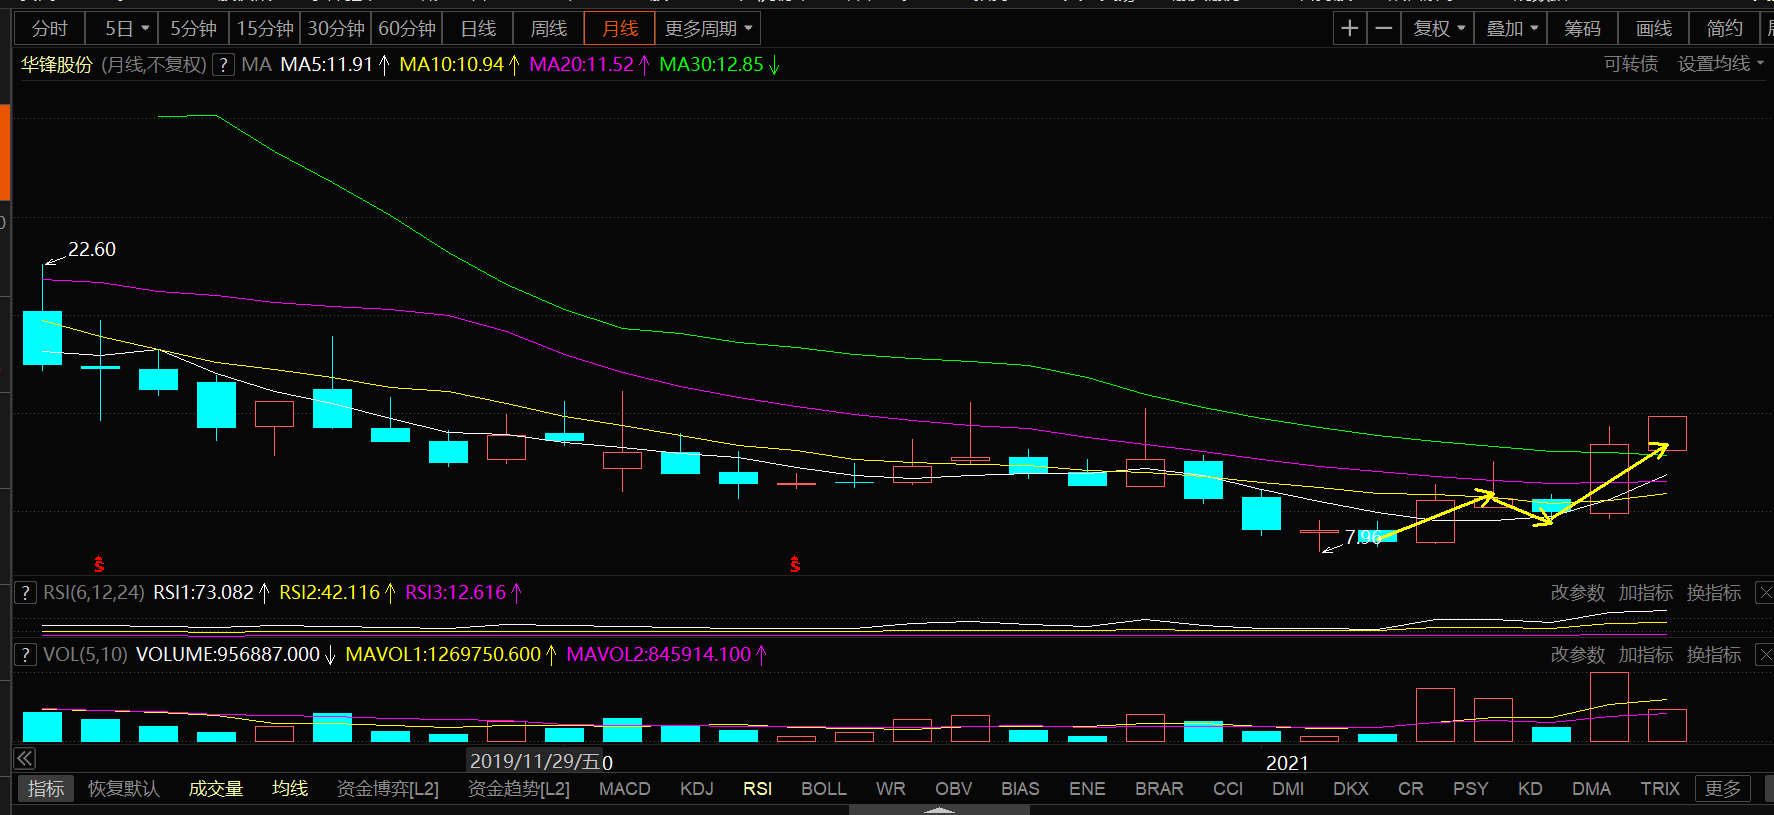This screenshot has height=815, width=1774.
Task: Open 设置均线 dropdown
Action: (x=1721, y=64)
